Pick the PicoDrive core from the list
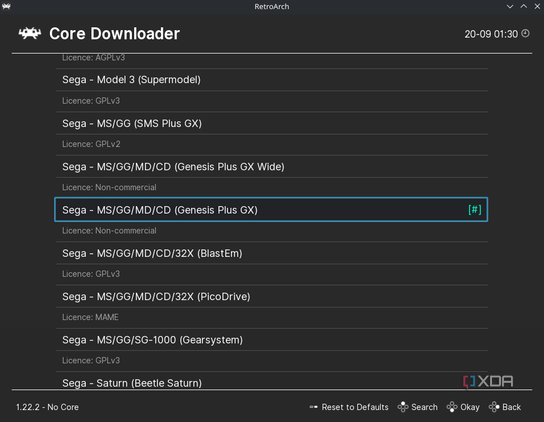This screenshot has height=422, width=544. click(272, 297)
